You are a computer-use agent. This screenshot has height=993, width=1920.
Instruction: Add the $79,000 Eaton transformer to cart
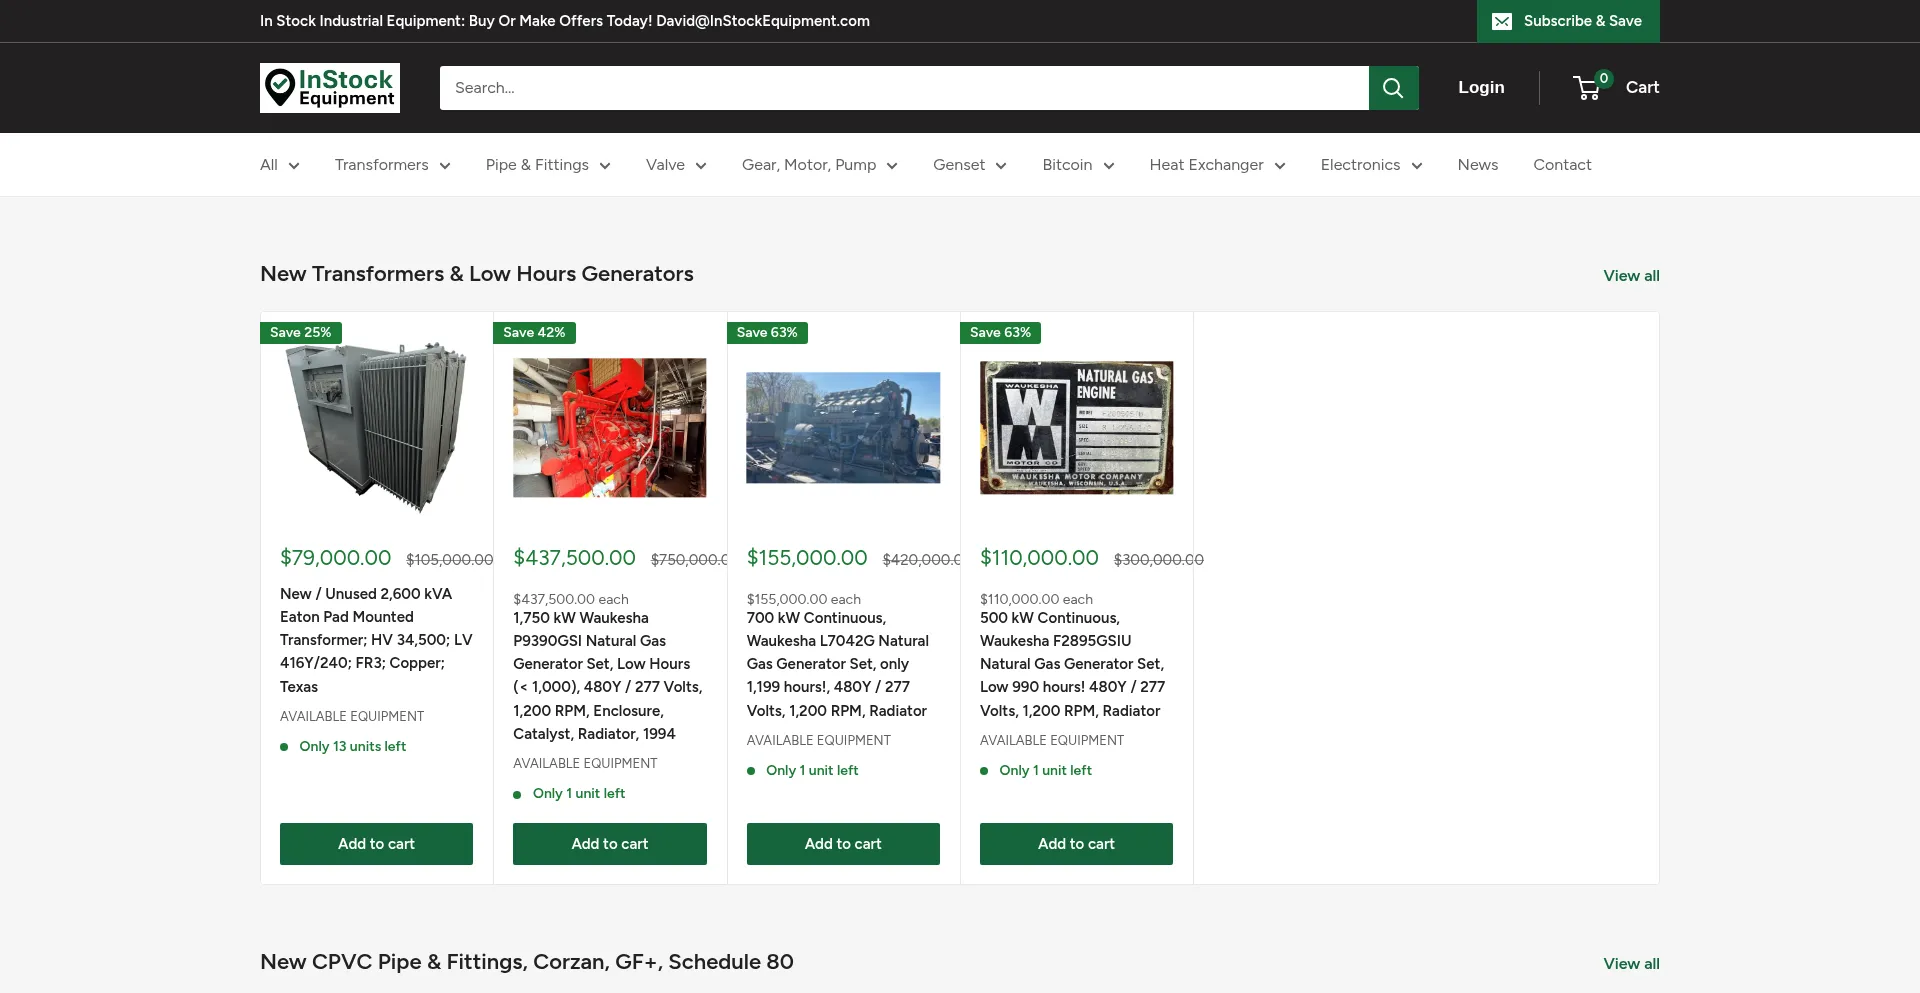376,844
